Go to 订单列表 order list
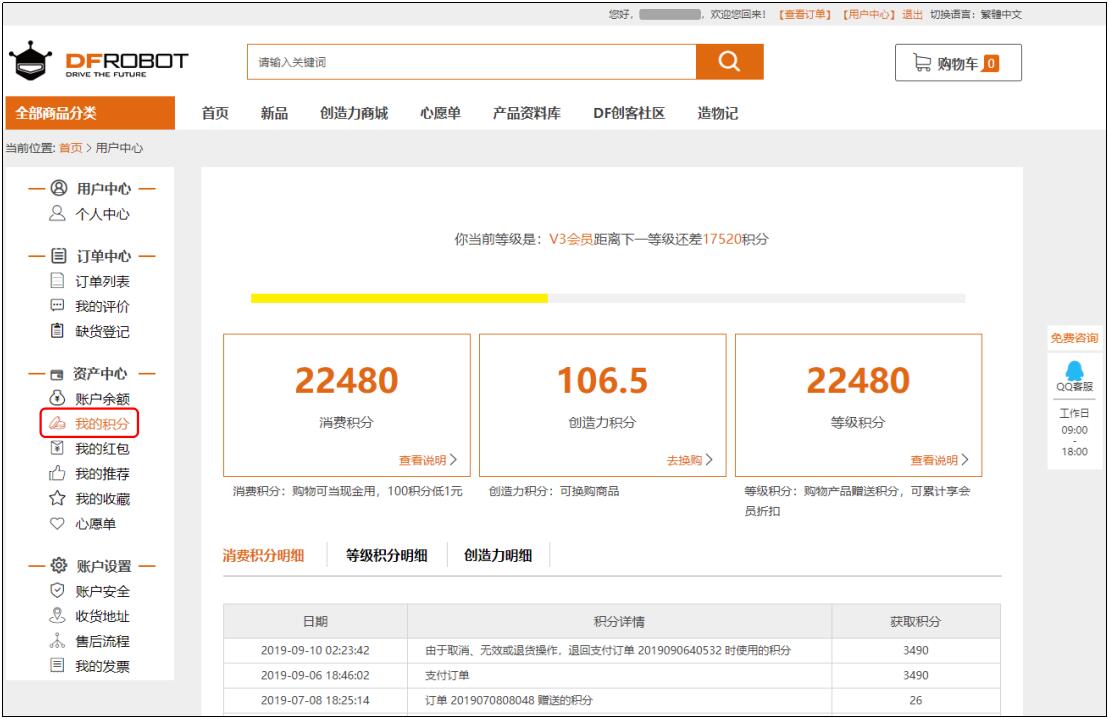 pos(102,281)
